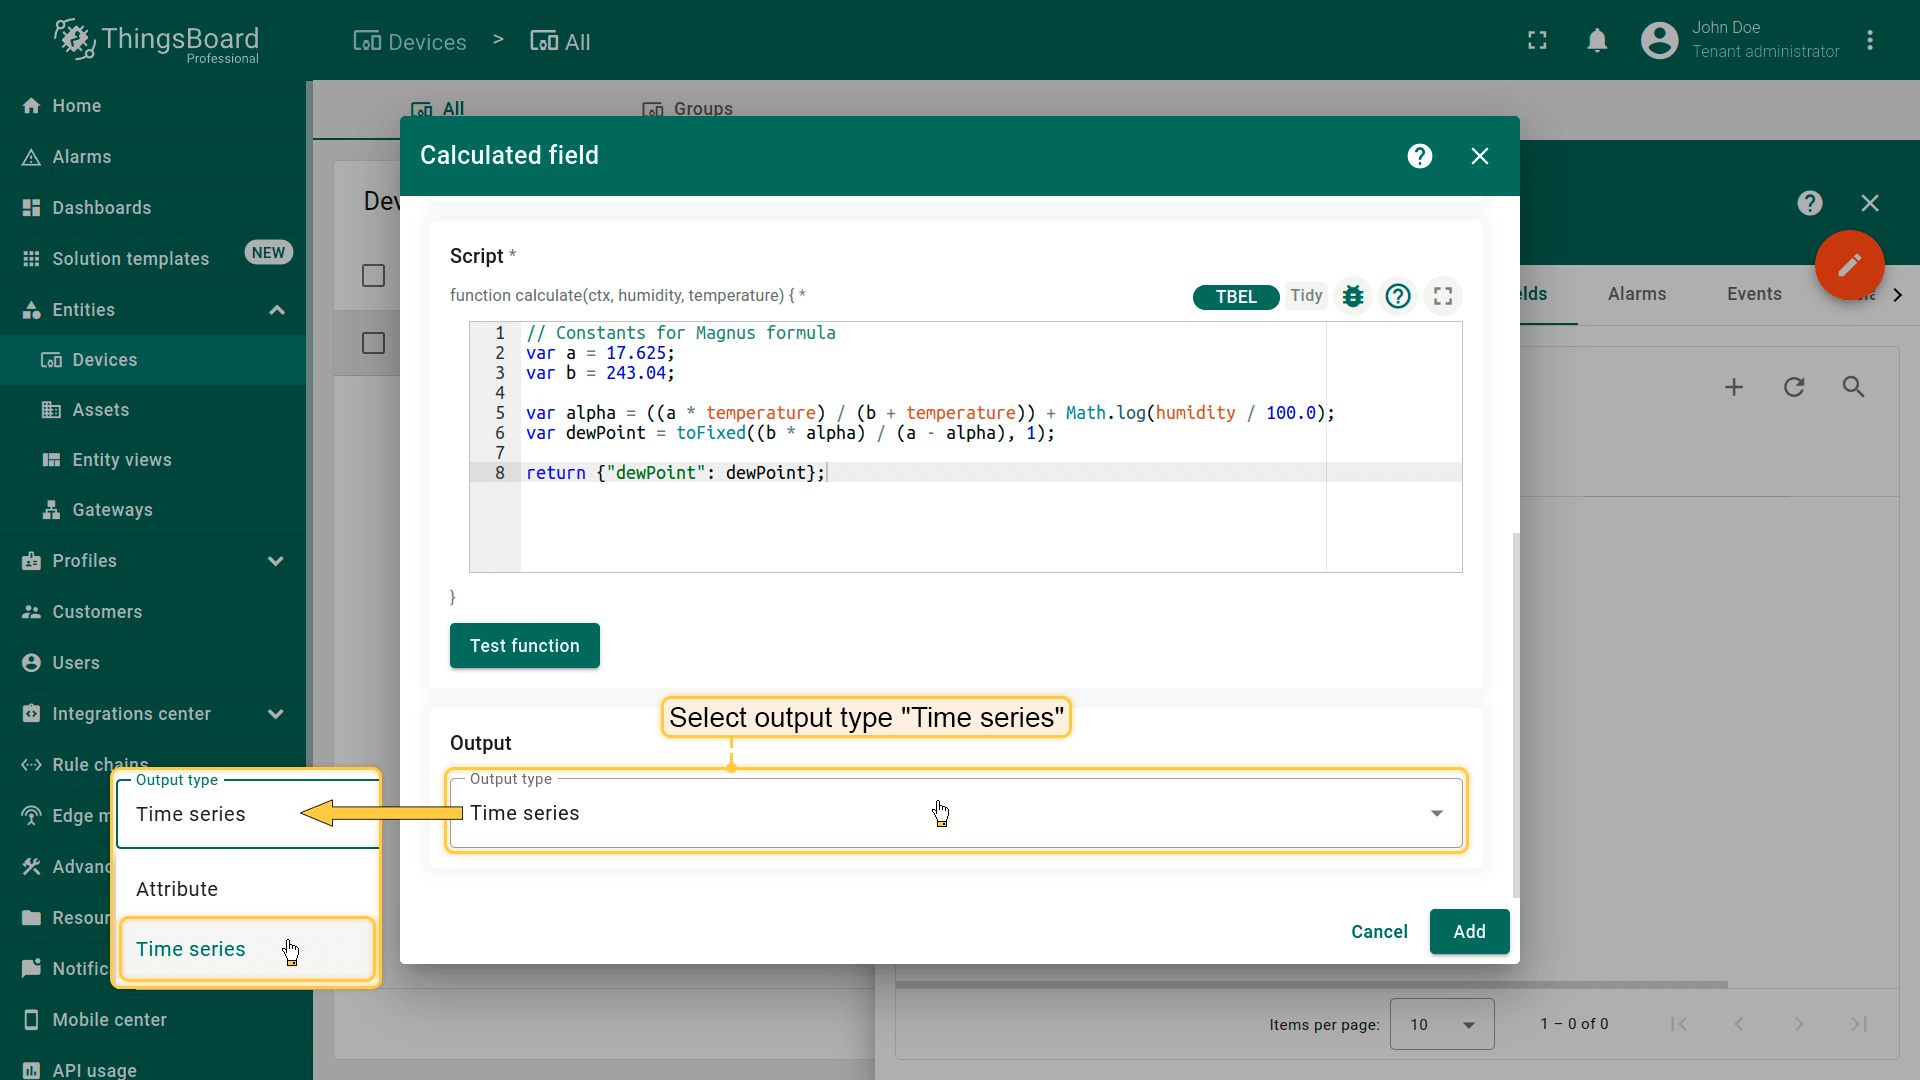This screenshot has width=1920, height=1080.
Task: Expand script editor to fullscreen
Action: [1443, 296]
